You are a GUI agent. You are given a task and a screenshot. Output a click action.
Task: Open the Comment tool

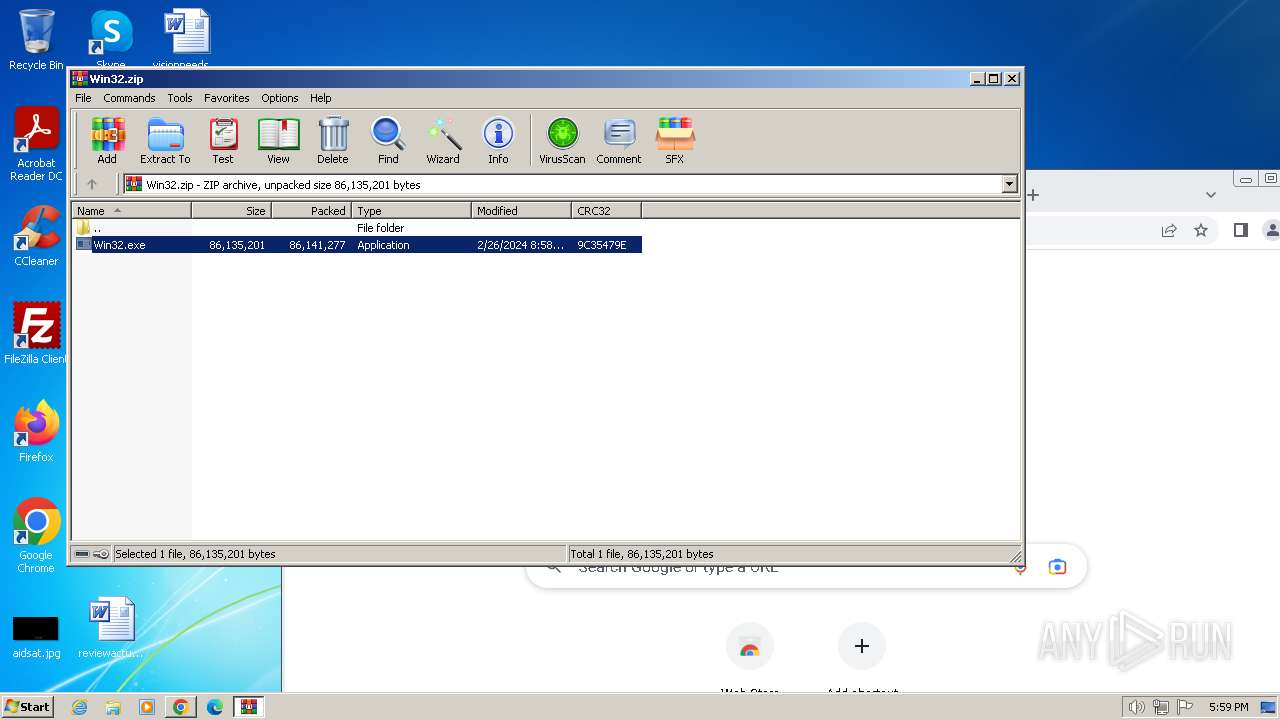coord(619,140)
